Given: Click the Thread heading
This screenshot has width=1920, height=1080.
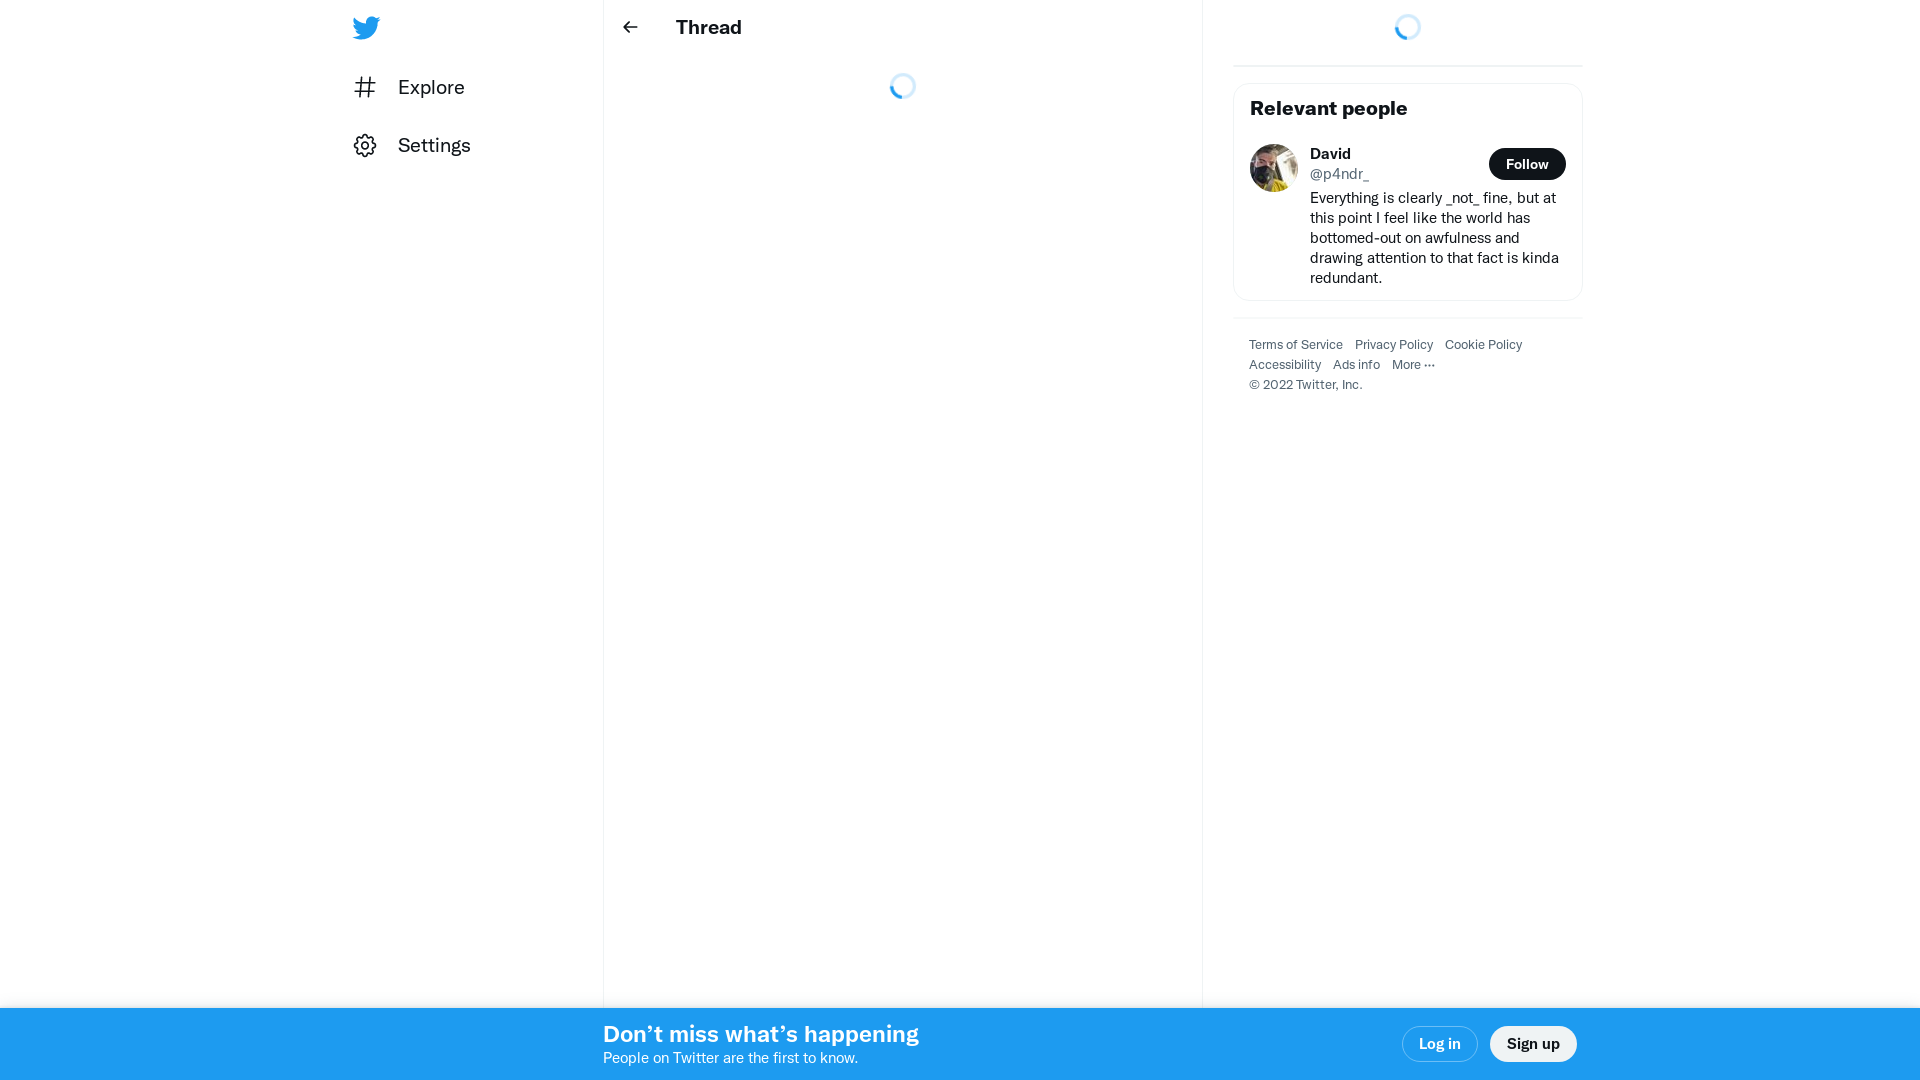Looking at the screenshot, I should click(x=708, y=27).
